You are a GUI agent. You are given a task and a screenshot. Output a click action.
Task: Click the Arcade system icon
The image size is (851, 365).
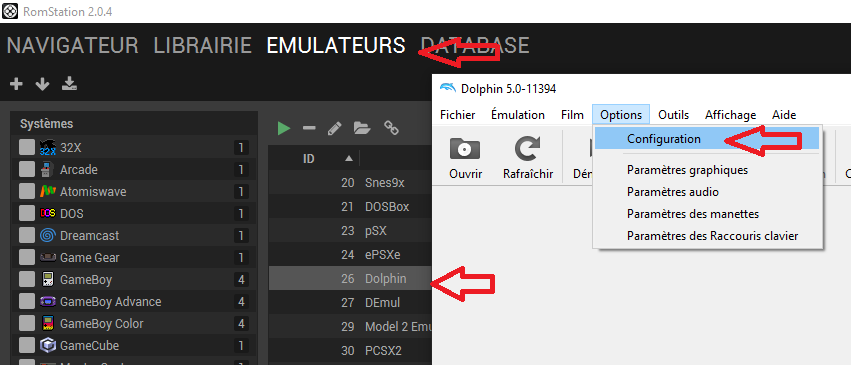[48, 170]
